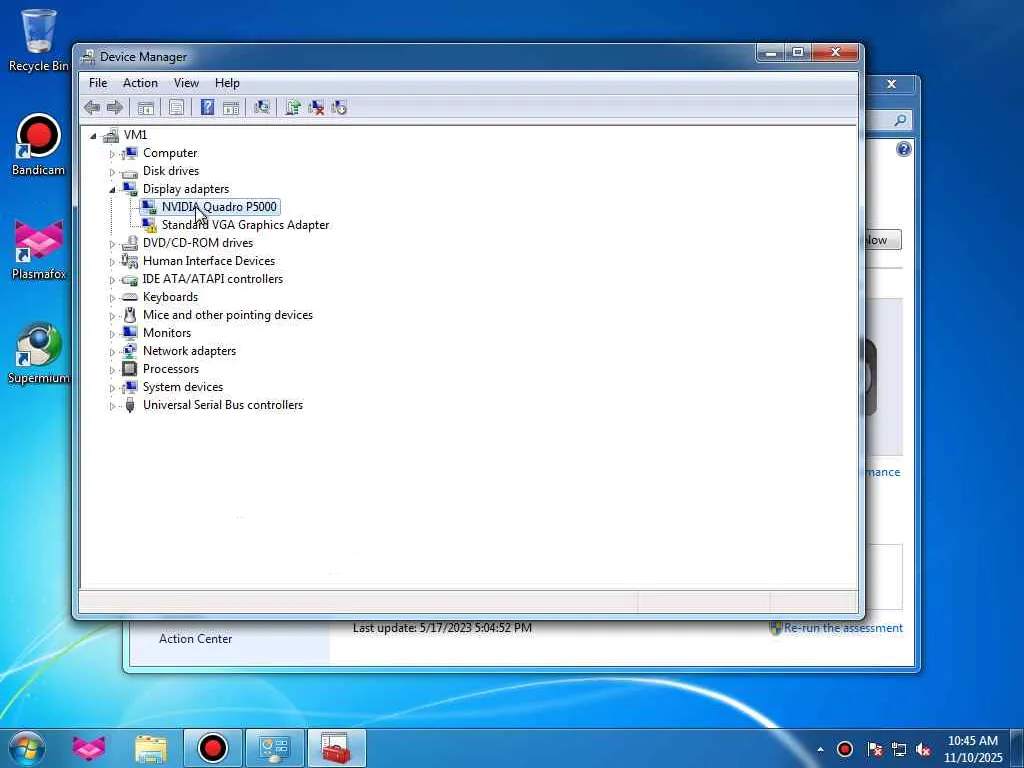Select the Monitors label
The image size is (1024, 768).
(x=167, y=332)
